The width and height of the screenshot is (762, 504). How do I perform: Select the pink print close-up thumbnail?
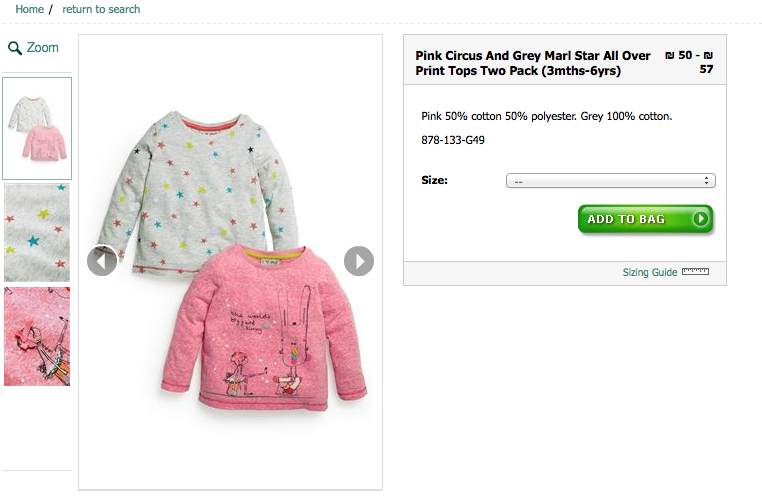[37, 336]
